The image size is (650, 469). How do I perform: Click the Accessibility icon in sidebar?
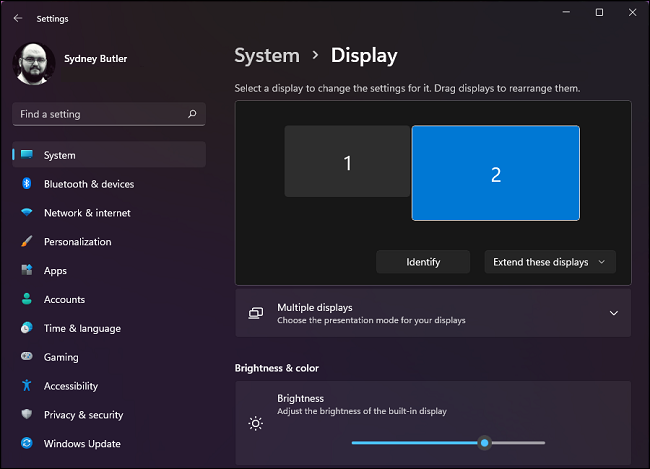coord(26,386)
